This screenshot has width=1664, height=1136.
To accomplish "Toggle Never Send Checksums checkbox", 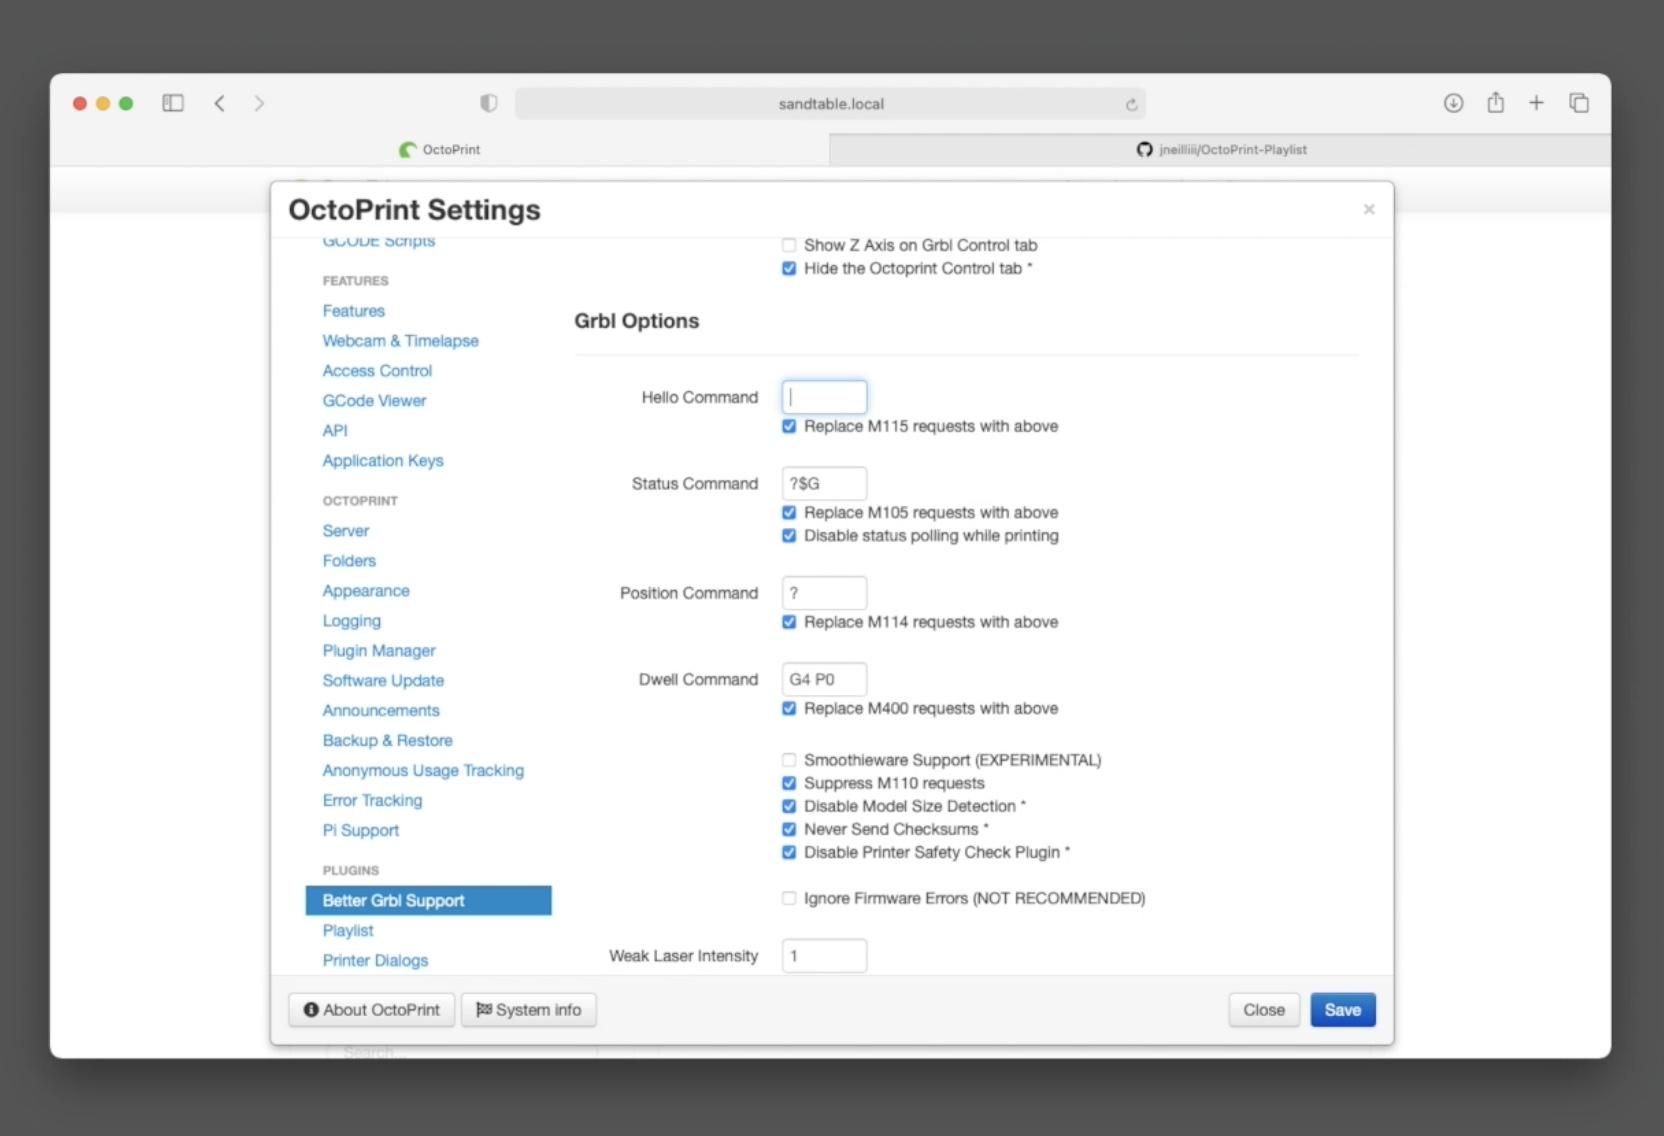I will coord(789,829).
